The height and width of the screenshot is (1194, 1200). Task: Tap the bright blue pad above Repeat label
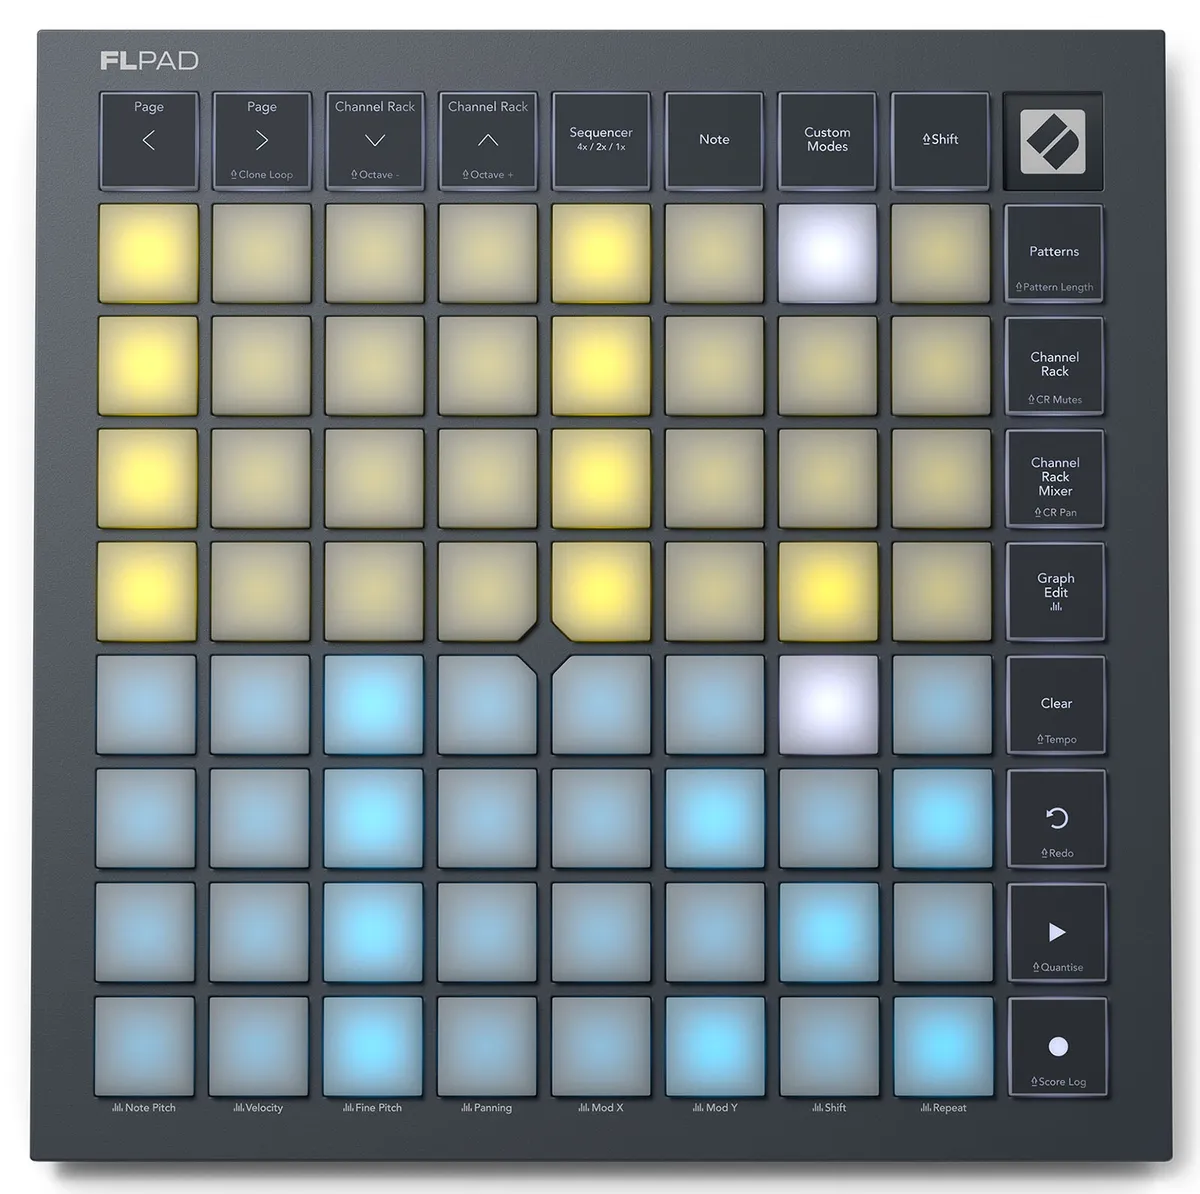coord(943,1046)
